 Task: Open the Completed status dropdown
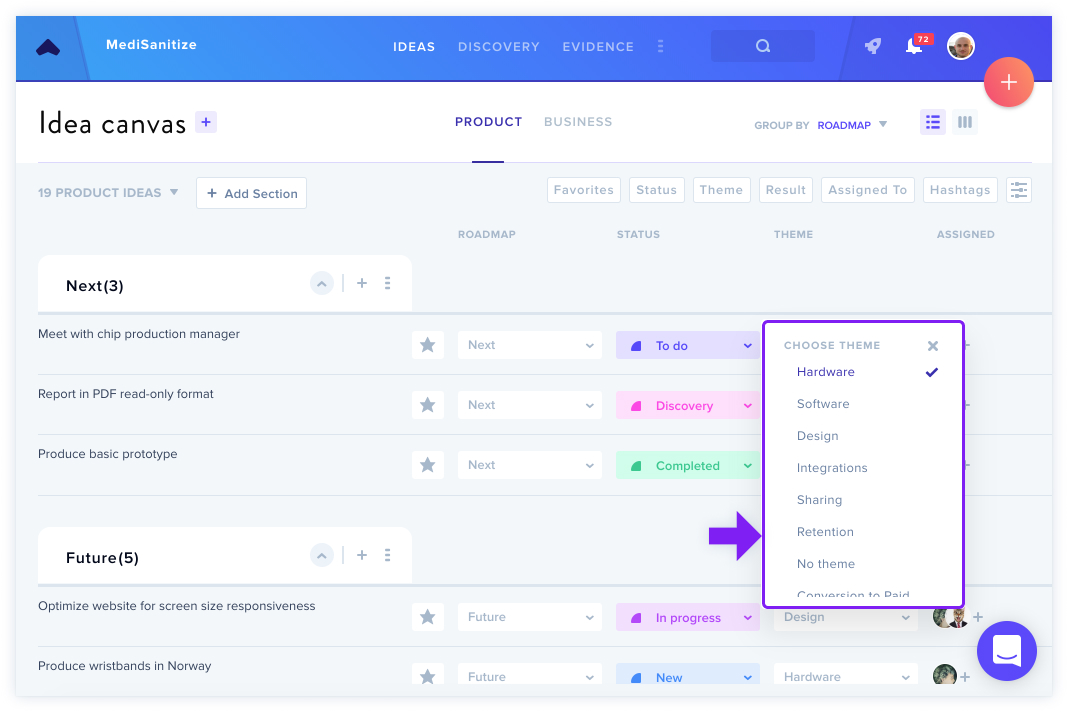[x=688, y=465]
